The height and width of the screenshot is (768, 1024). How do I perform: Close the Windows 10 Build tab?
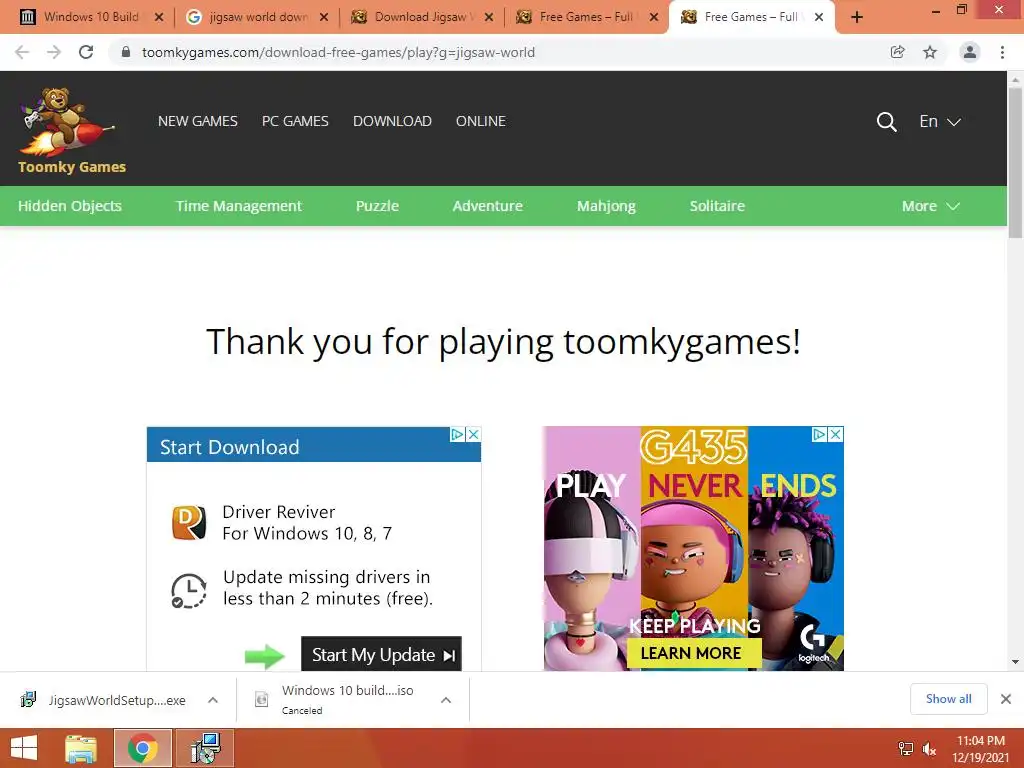click(x=159, y=17)
